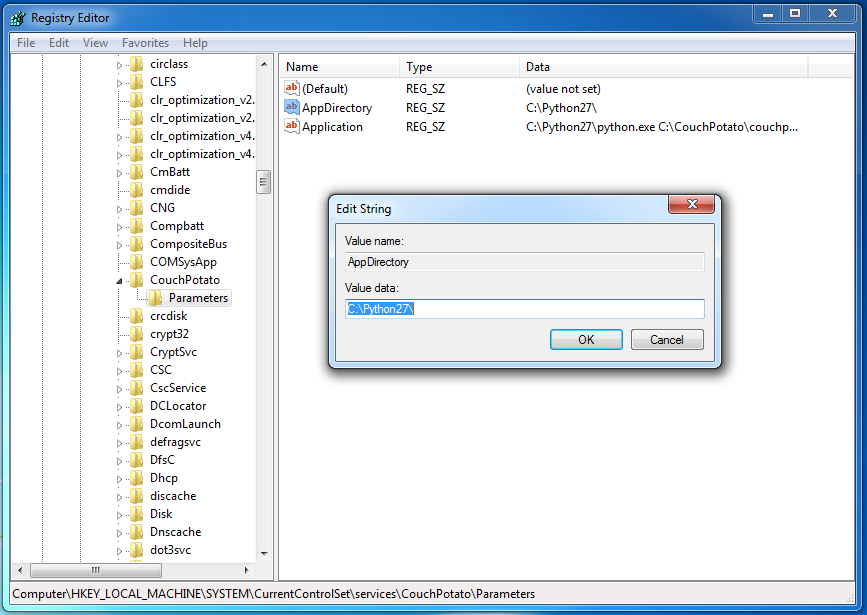Select the Parameters key label

coord(198,298)
